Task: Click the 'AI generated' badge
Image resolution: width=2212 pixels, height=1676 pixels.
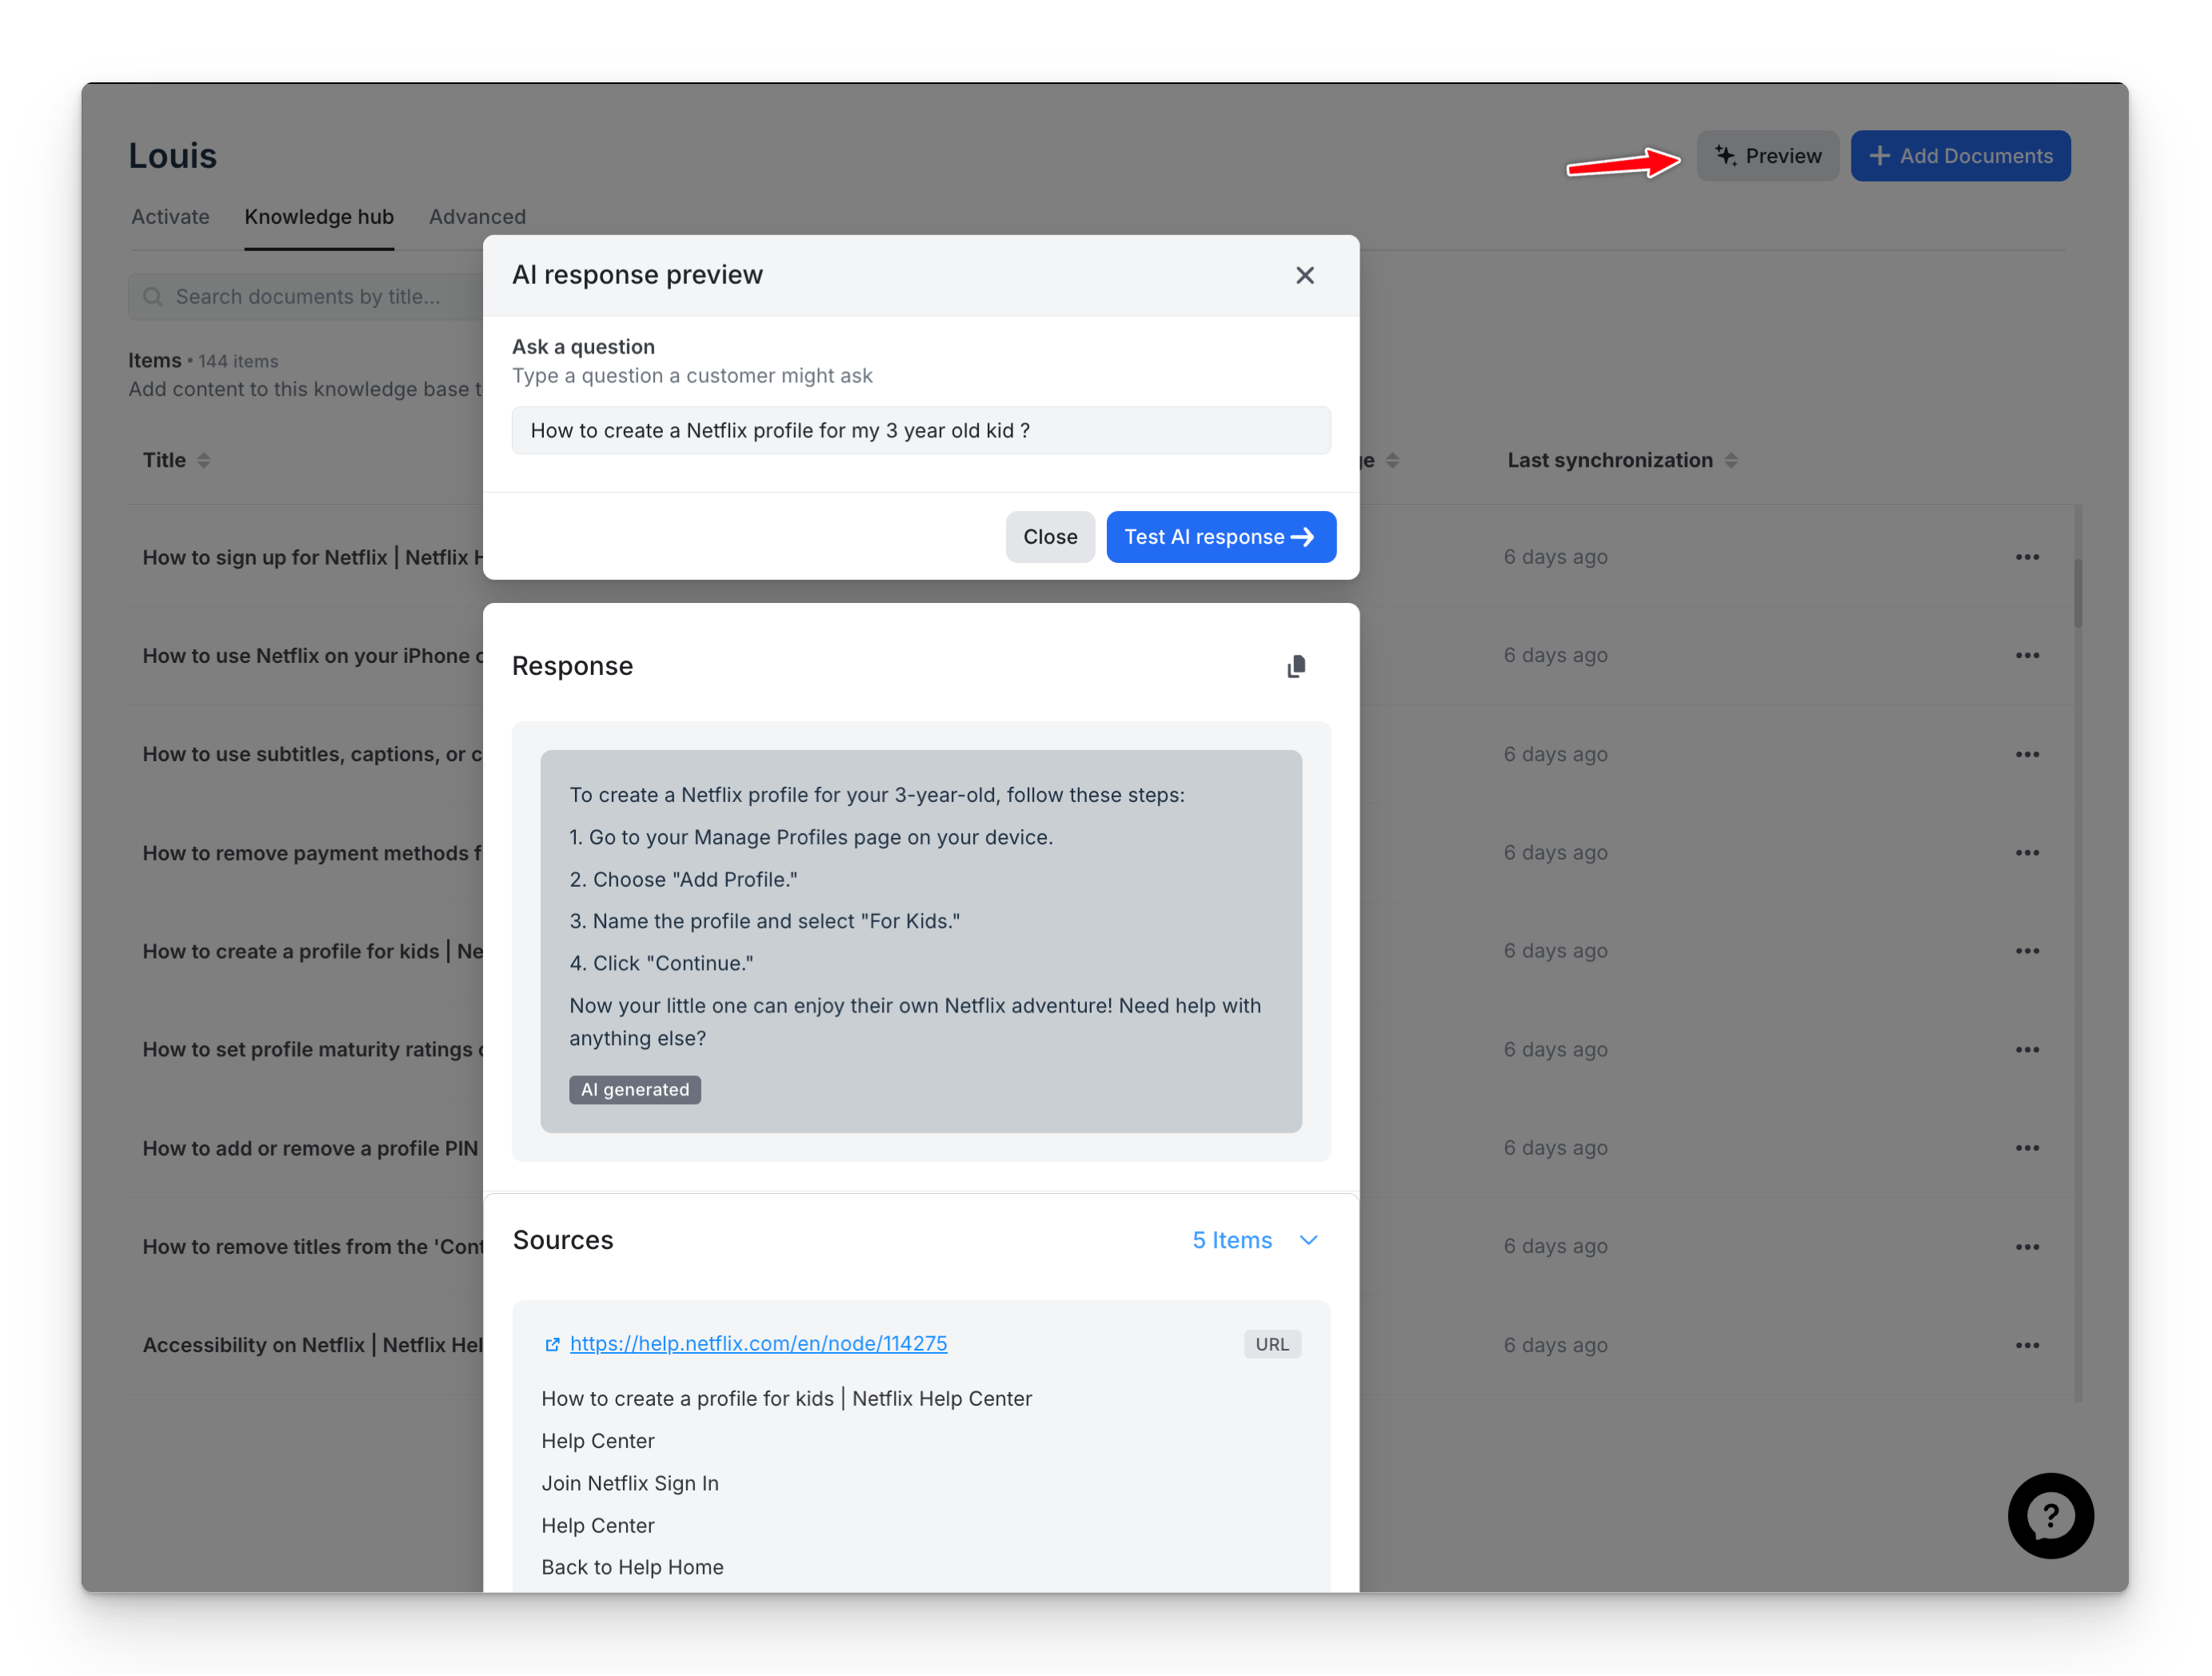Action: point(635,1090)
